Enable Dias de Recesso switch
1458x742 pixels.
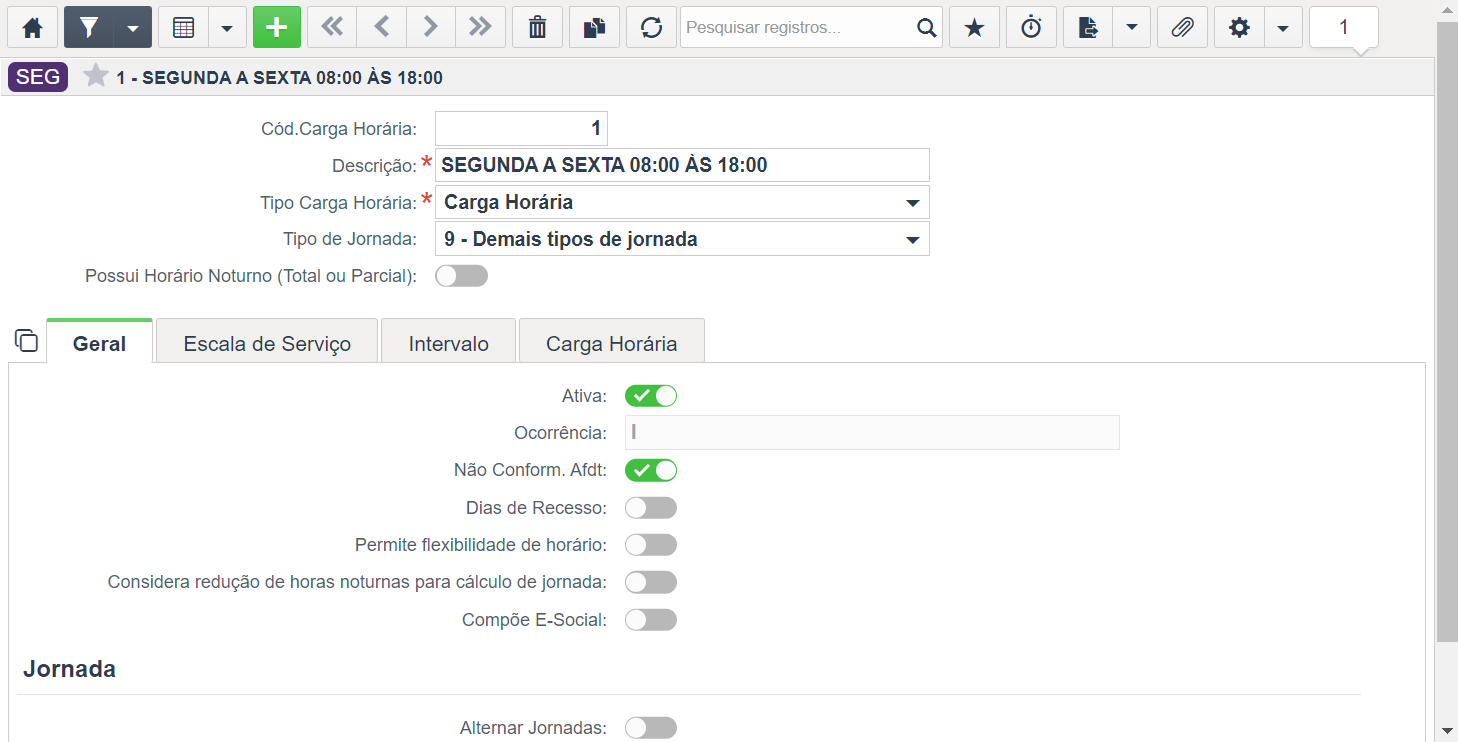(x=651, y=508)
